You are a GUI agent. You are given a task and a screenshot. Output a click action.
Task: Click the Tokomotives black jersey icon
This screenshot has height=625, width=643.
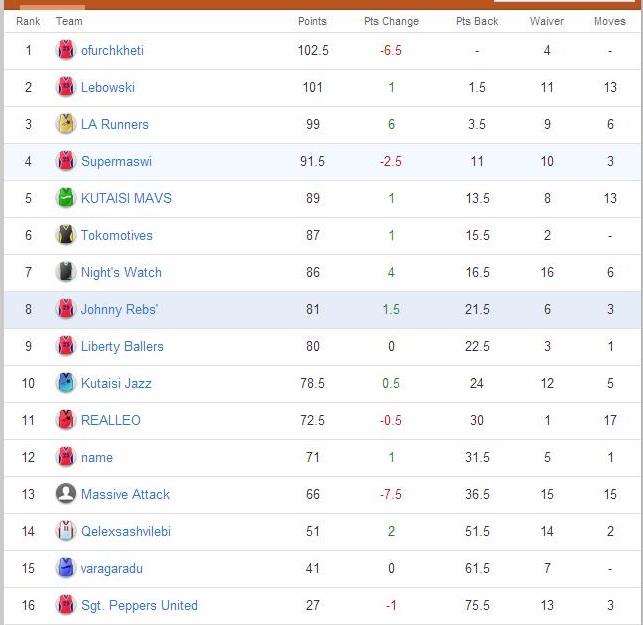(66, 235)
